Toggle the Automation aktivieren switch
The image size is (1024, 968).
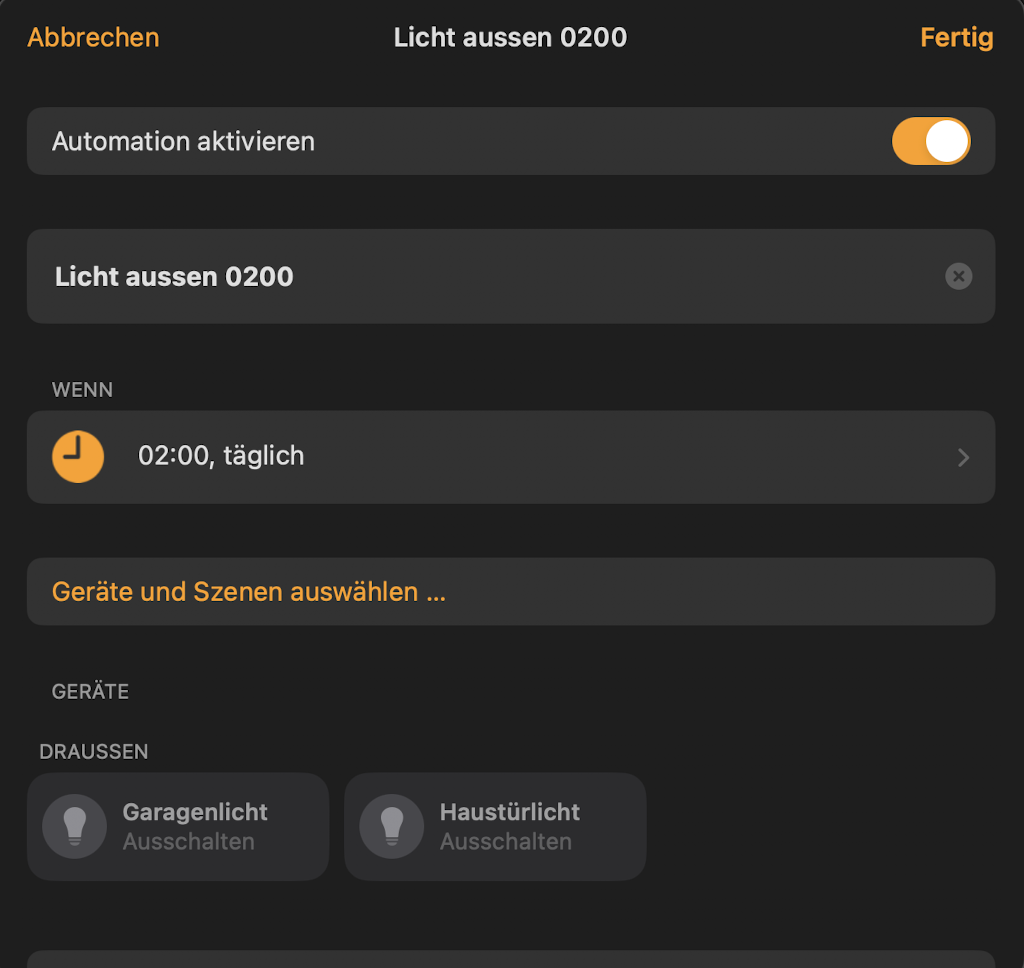[x=930, y=141]
